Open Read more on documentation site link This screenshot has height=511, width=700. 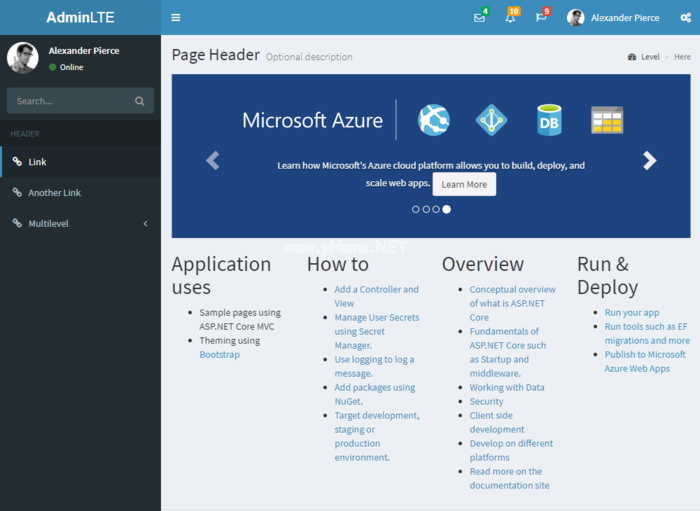pos(509,478)
